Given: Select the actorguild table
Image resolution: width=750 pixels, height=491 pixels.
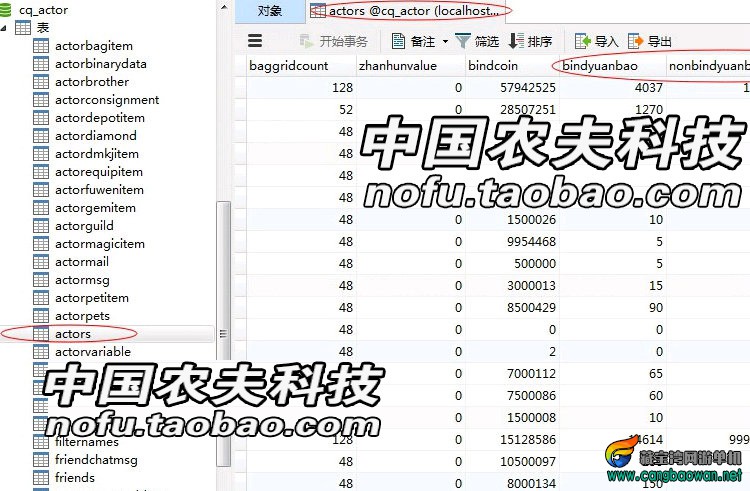Looking at the screenshot, I should tap(84, 226).
